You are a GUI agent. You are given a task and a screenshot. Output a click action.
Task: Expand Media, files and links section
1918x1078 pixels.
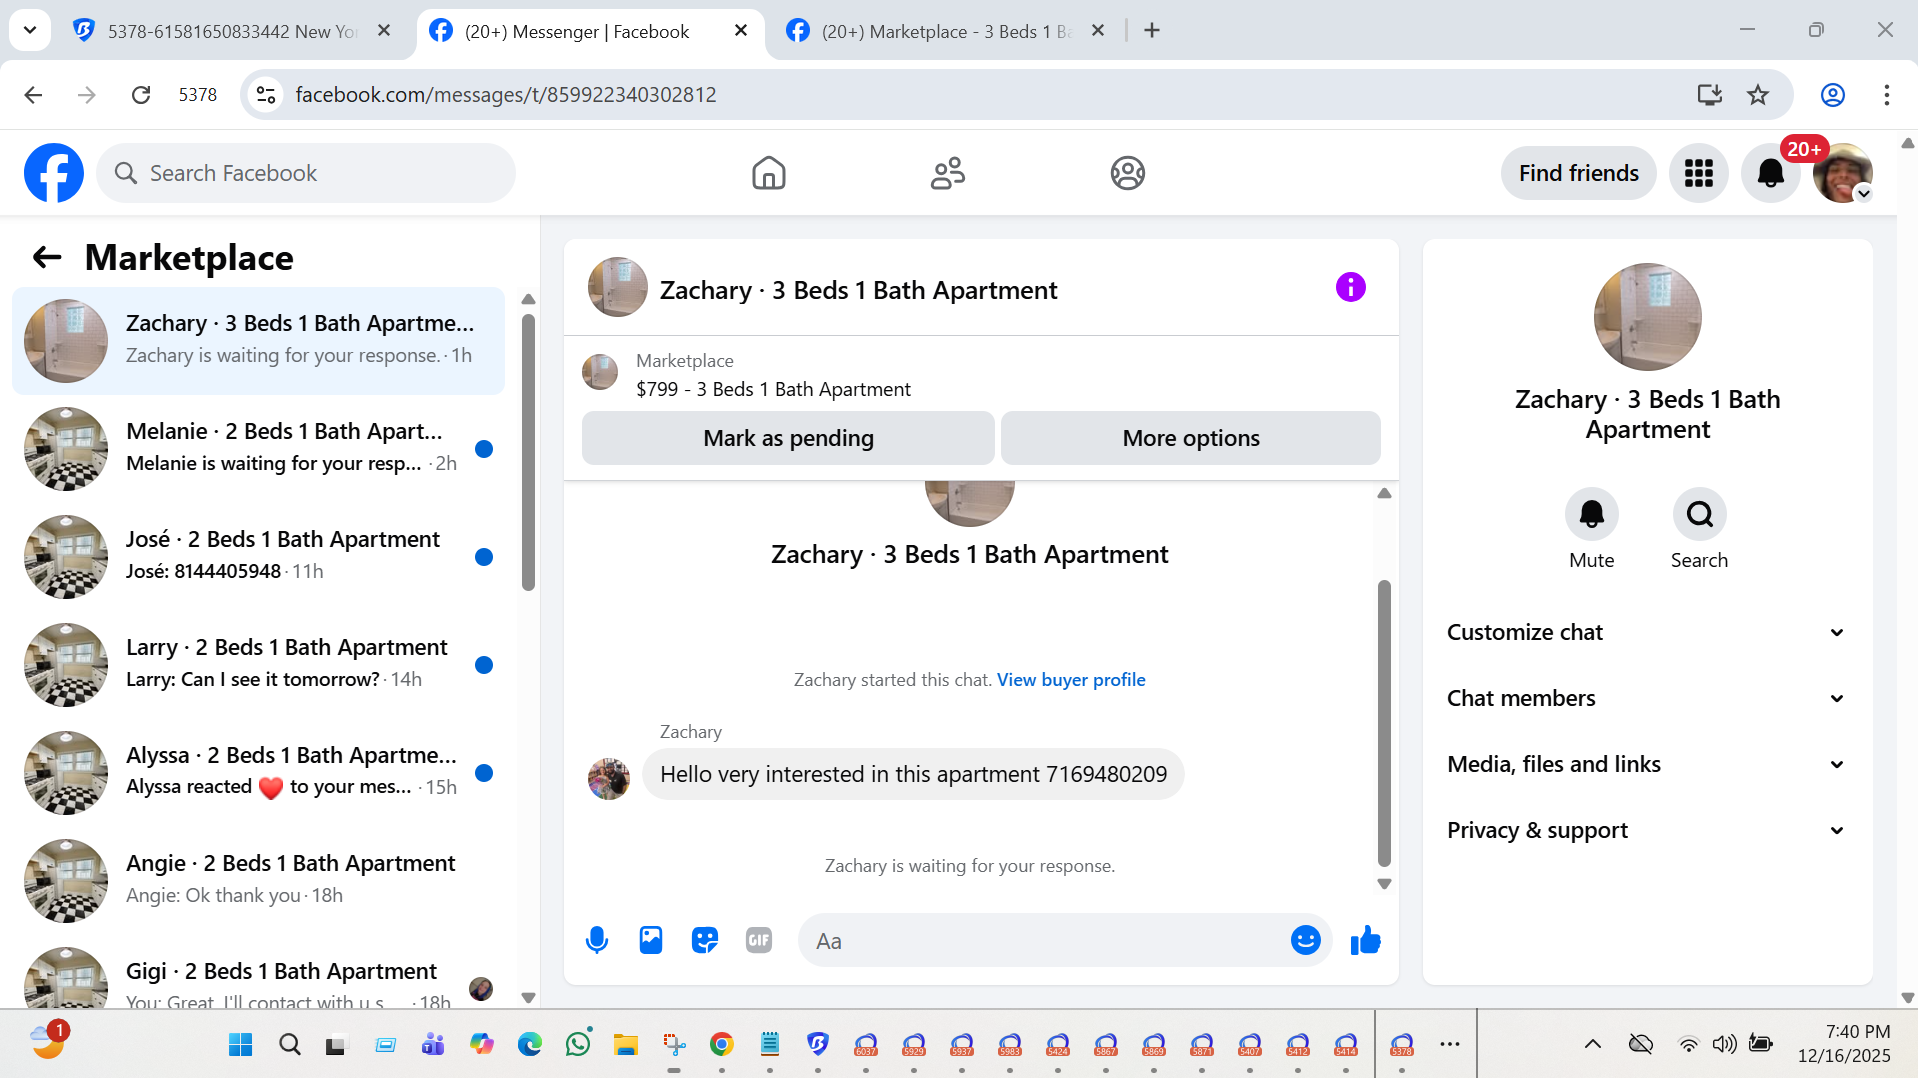coord(1647,764)
